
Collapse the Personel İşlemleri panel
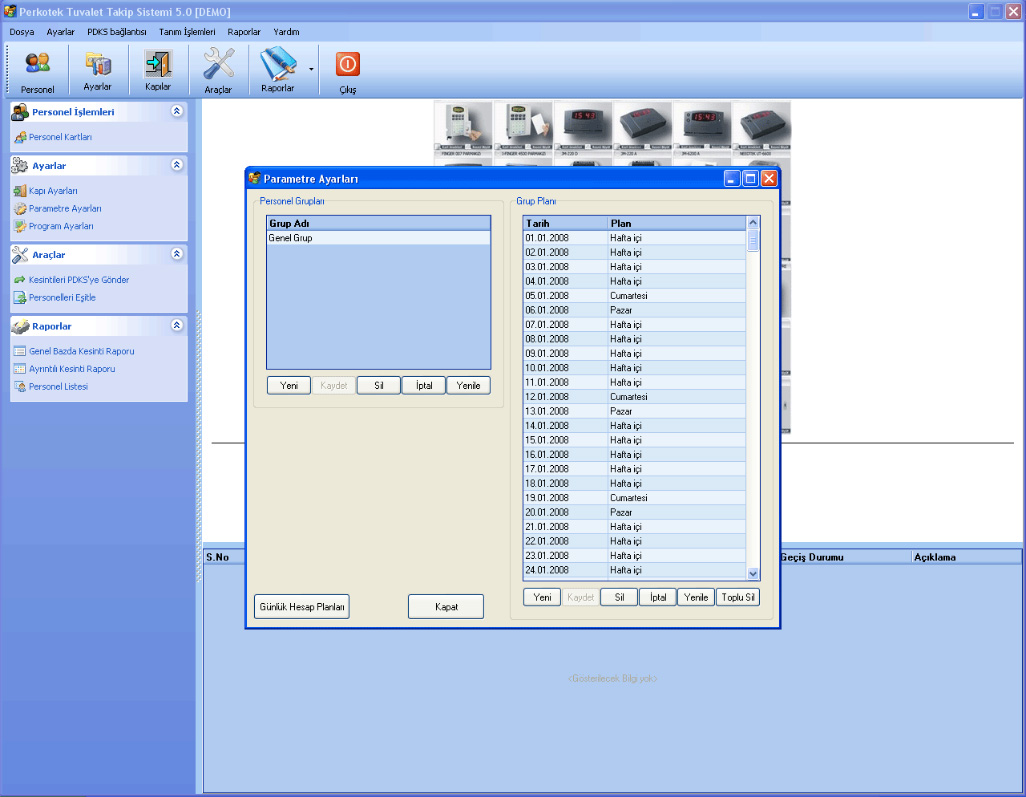click(x=177, y=112)
